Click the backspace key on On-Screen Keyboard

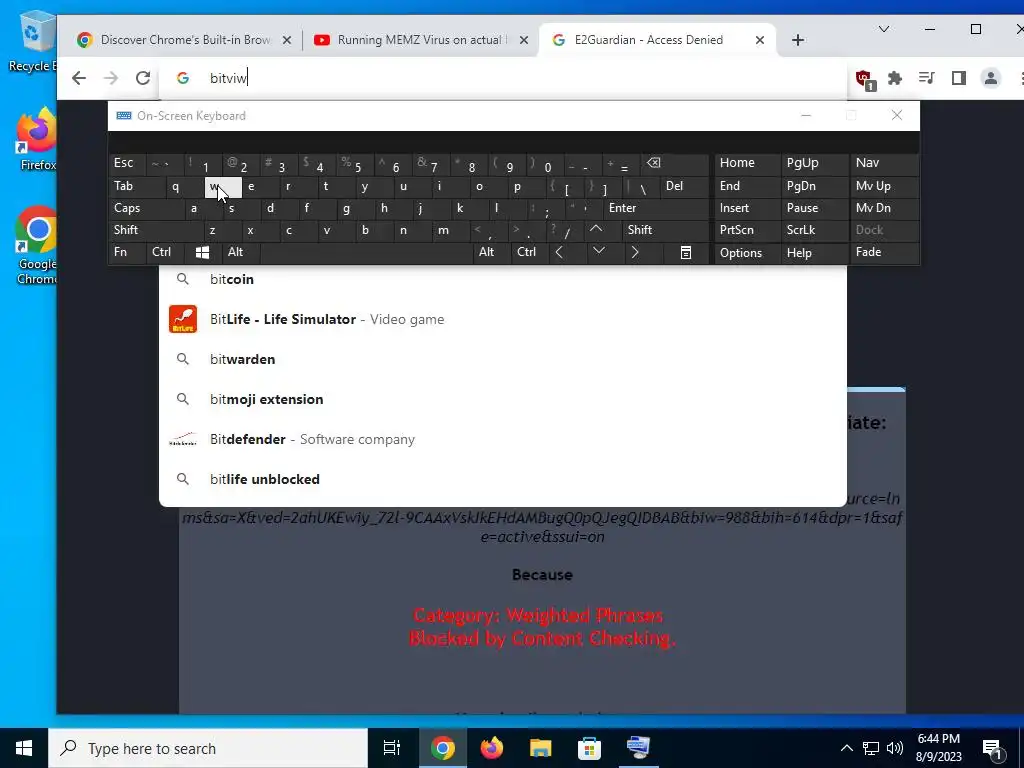[x=674, y=163]
